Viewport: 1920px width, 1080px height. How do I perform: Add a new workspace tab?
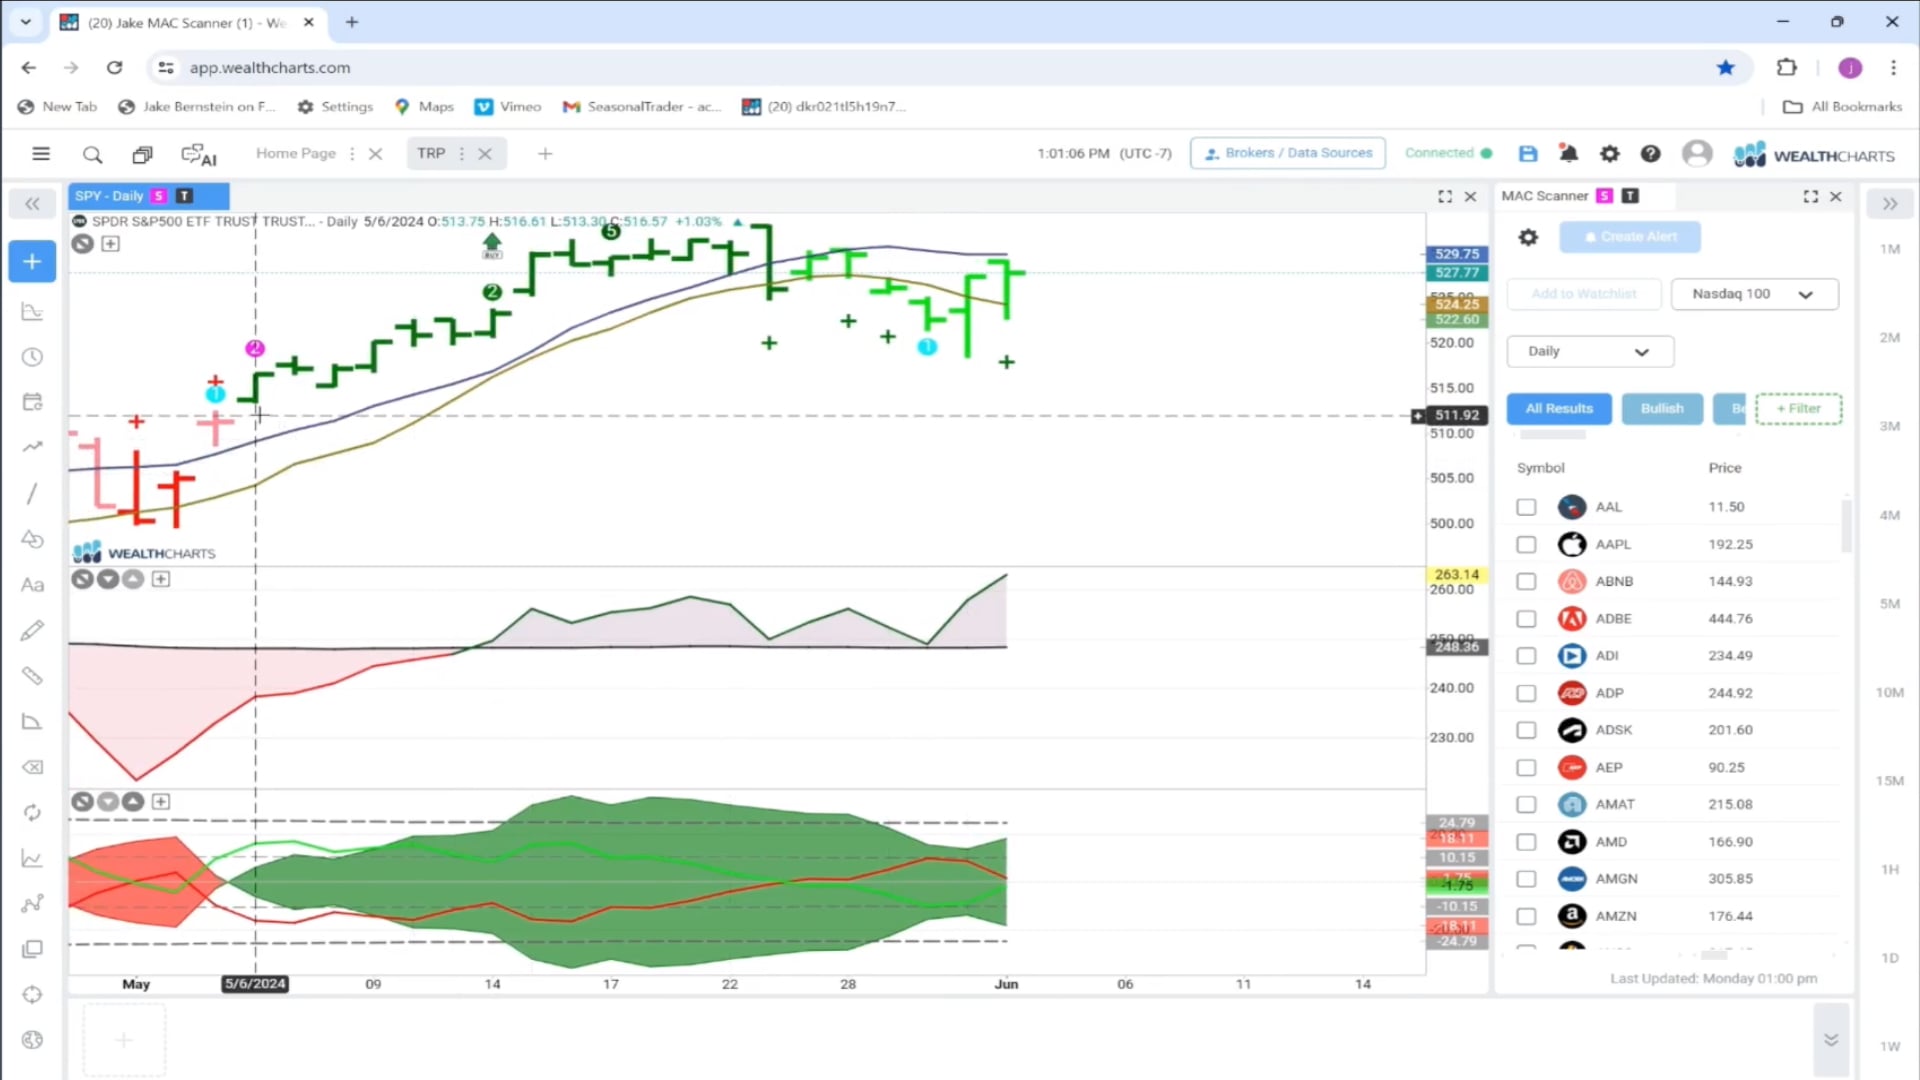(x=545, y=154)
